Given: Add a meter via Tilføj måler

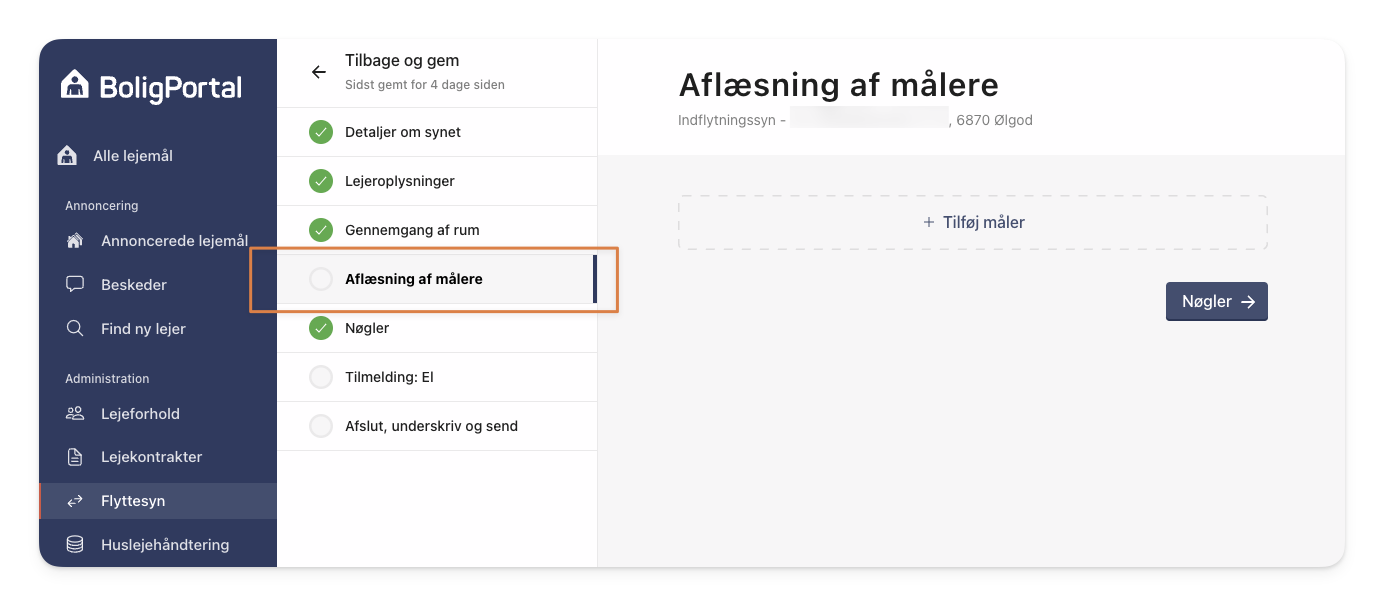Looking at the screenshot, I should point(973,222).
